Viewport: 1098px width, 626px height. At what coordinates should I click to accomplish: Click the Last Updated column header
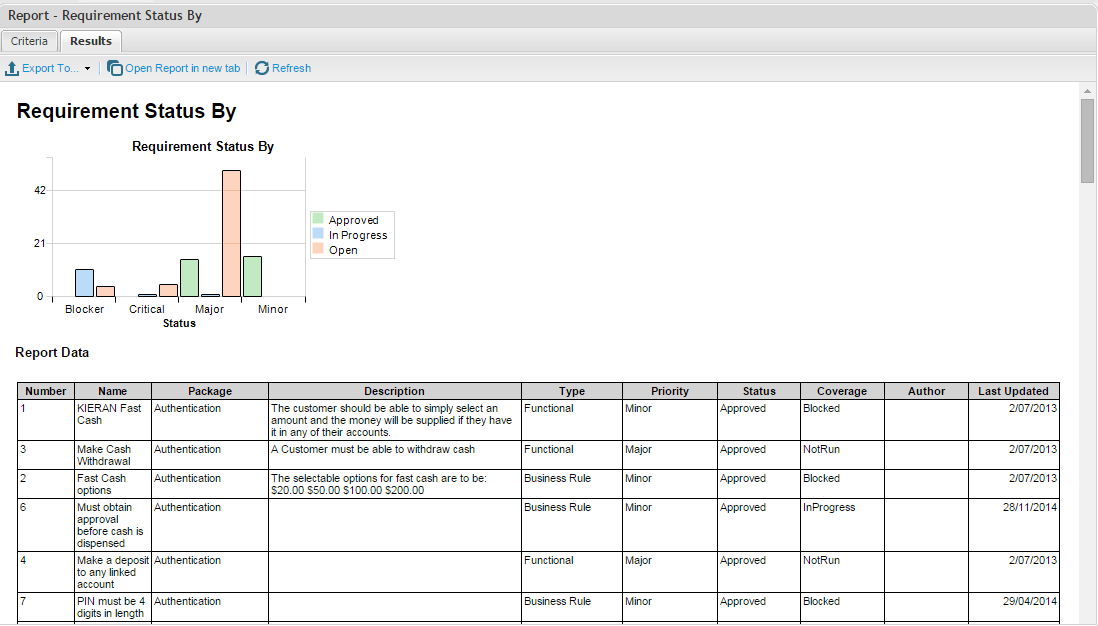point(1013,391)
